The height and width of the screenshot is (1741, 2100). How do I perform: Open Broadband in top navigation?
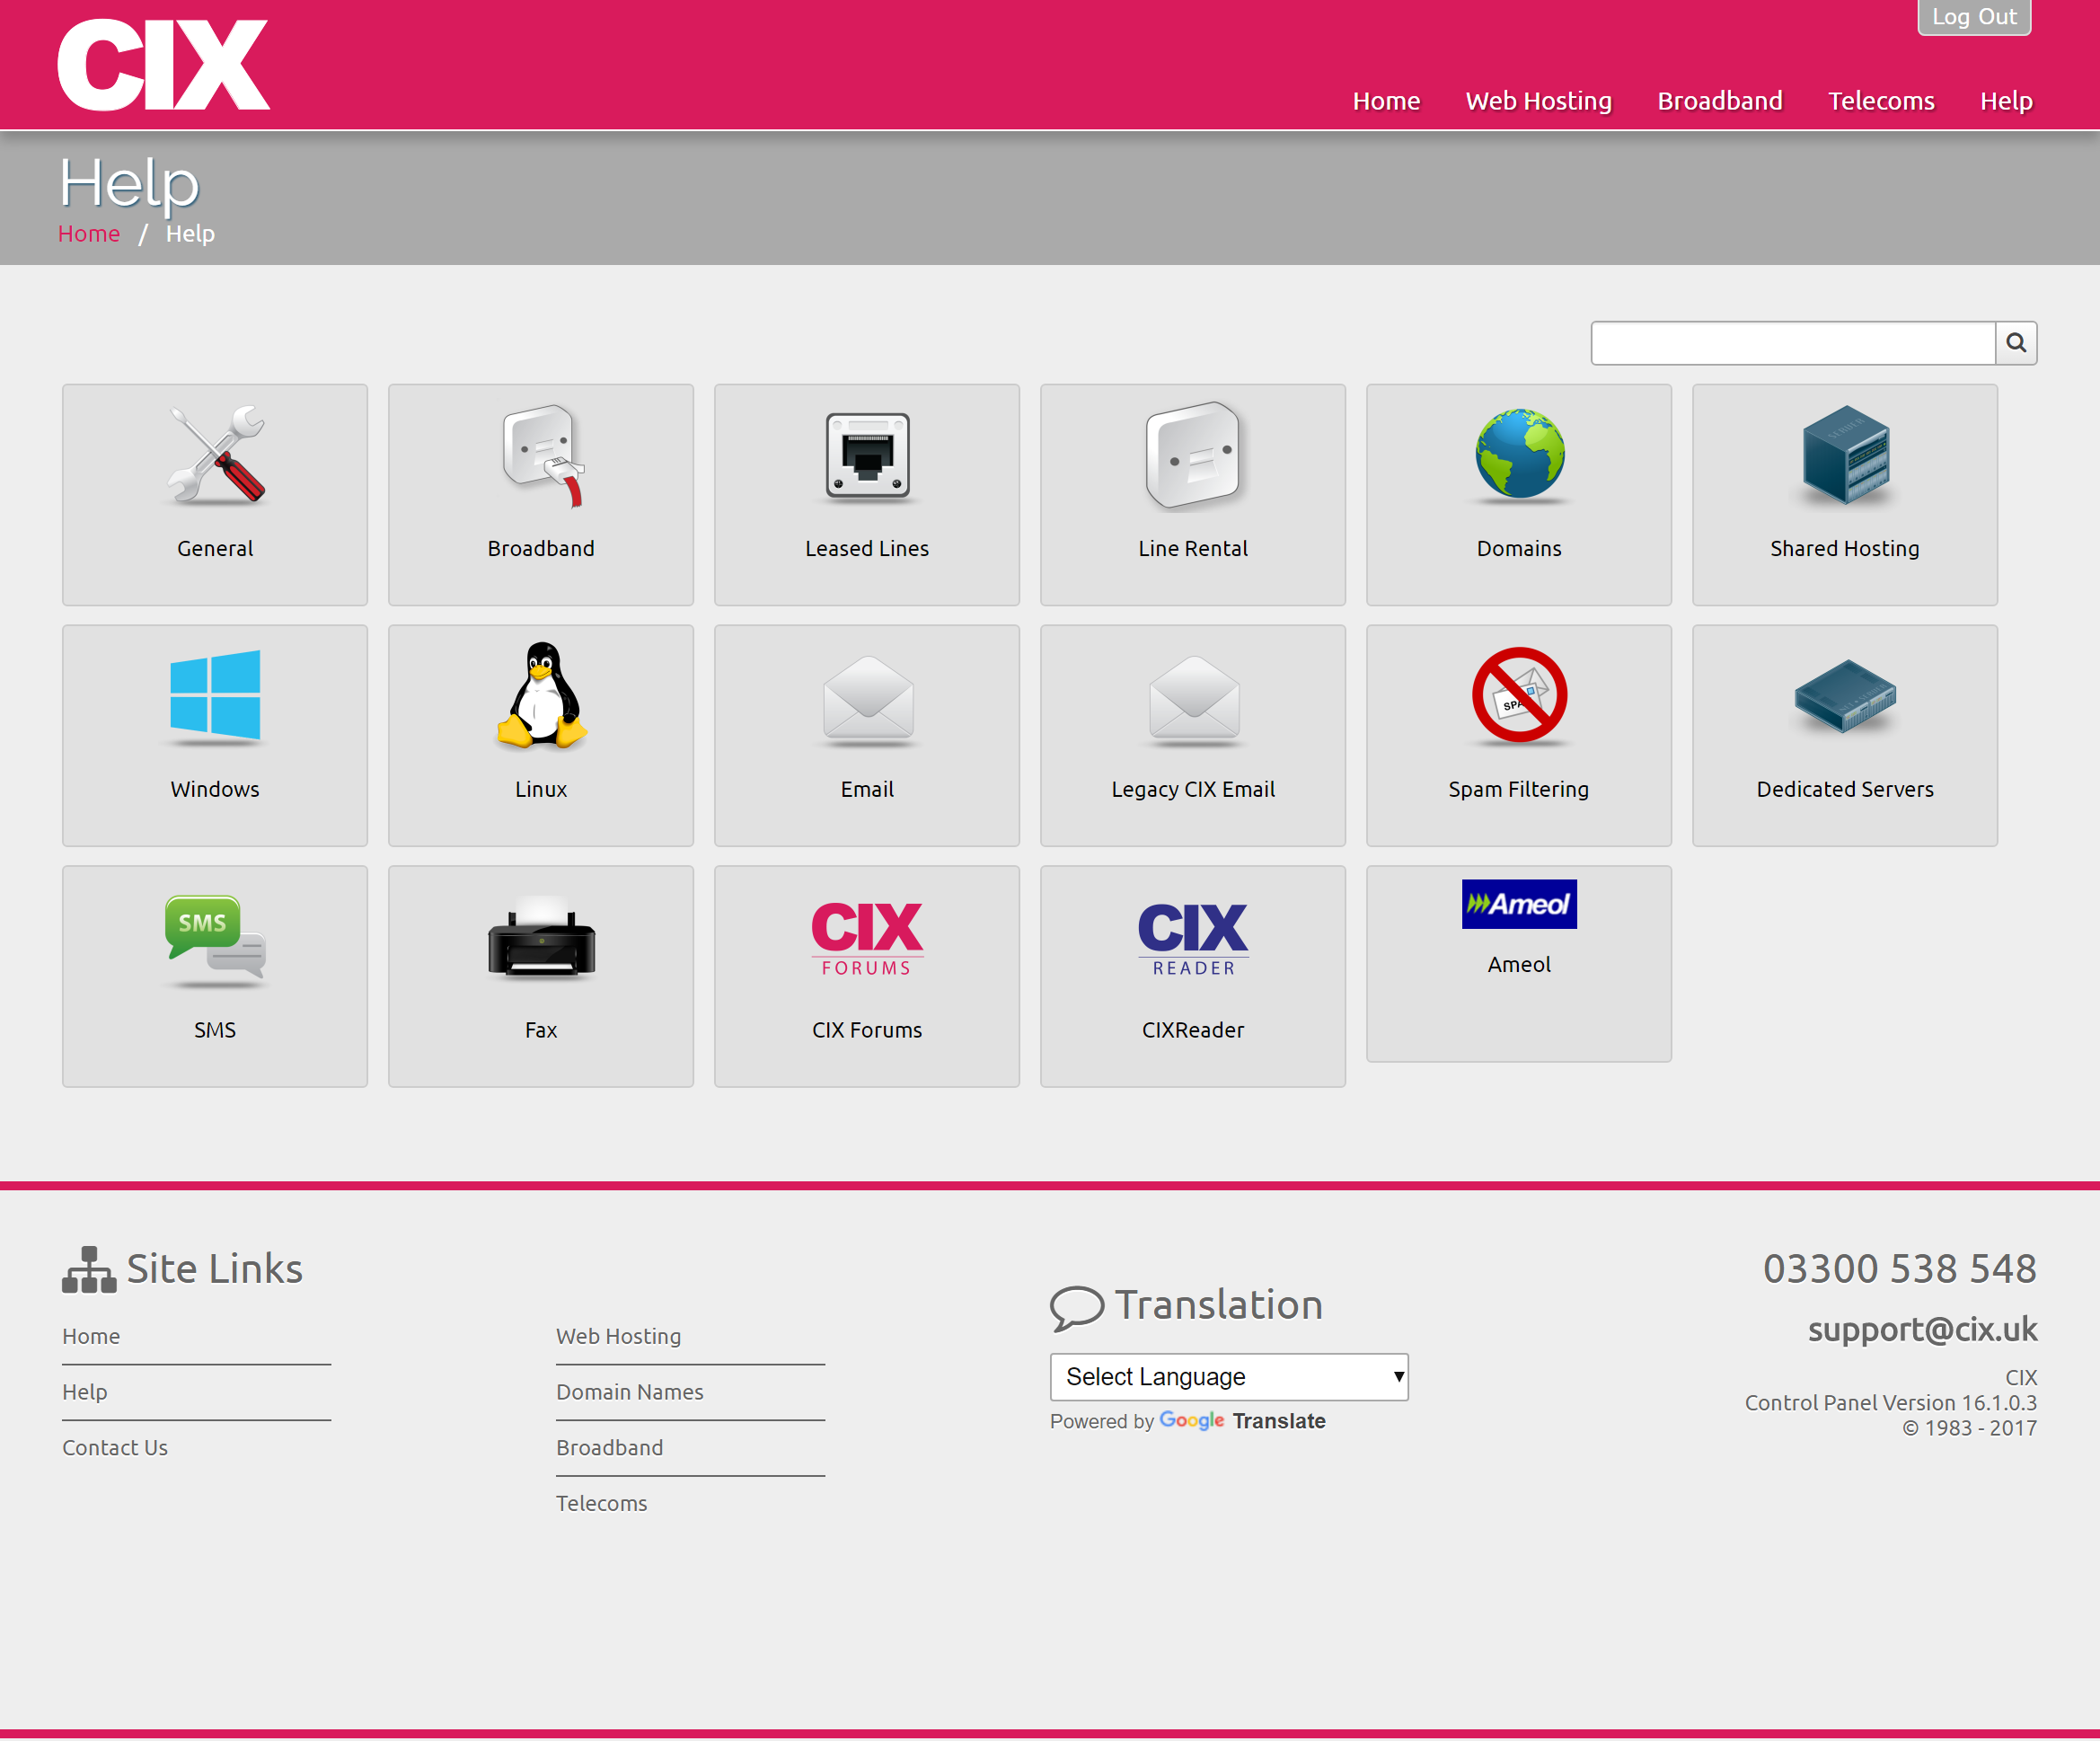point(1720,101)
